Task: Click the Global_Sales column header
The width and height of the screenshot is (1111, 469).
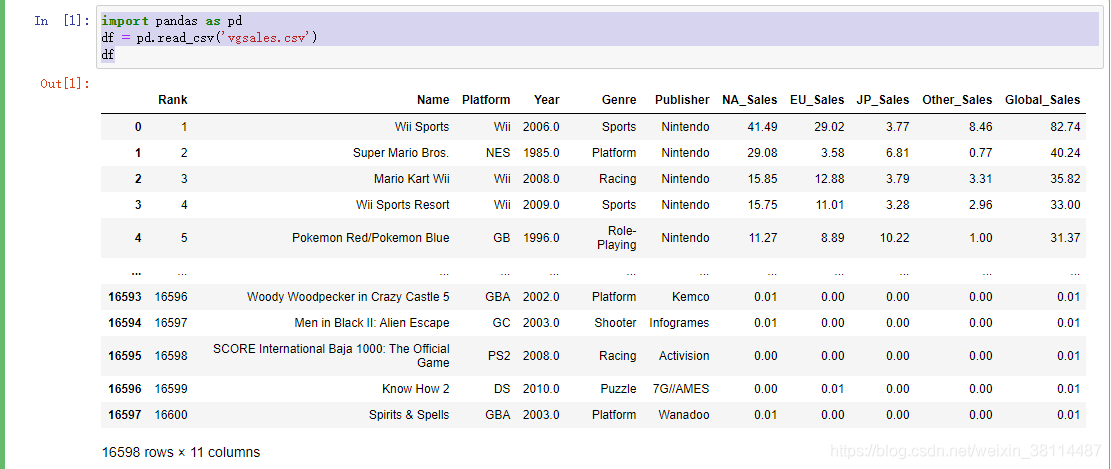Action: tap(1042, 100)
